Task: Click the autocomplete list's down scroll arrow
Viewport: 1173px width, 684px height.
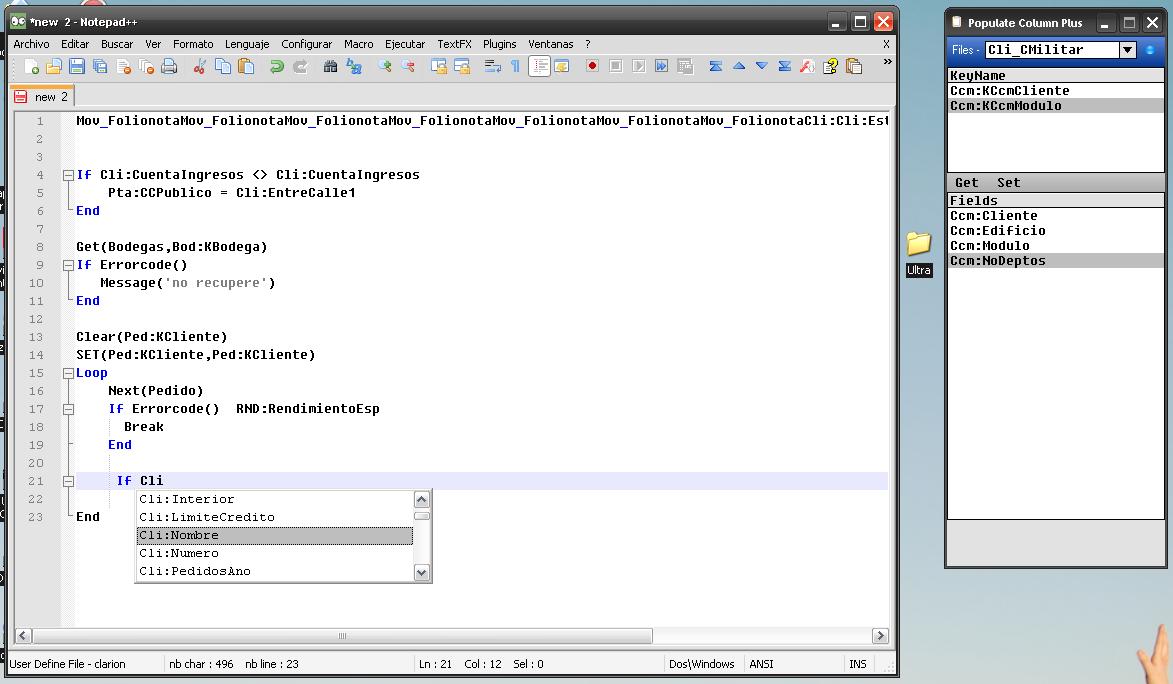Action: coord(422,572)
